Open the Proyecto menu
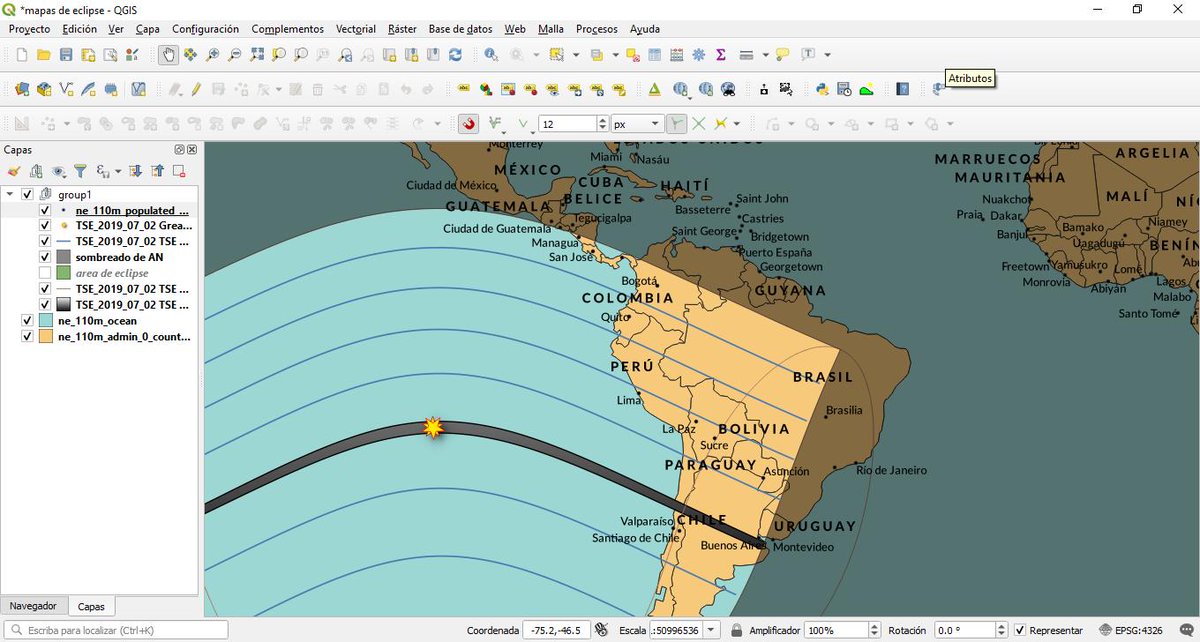This screenshot has width=1200, height=642. (29, 29)
